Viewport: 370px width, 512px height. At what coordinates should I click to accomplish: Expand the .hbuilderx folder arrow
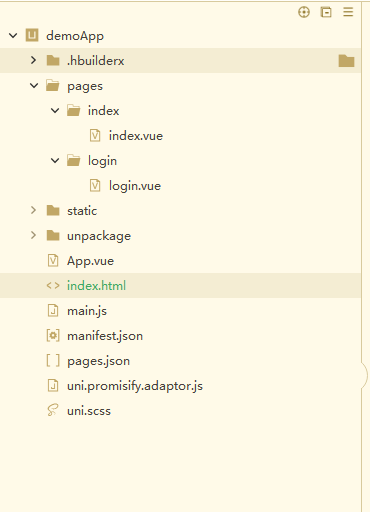[34, 60]
